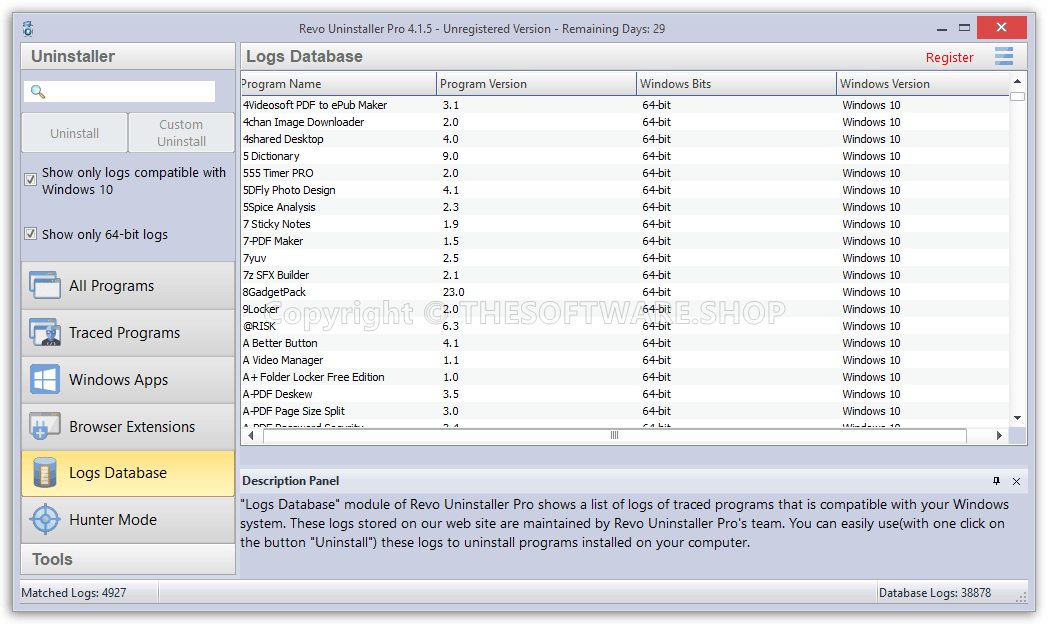
Task: Select the A Better Button row
Action: (x=625, y=343)
